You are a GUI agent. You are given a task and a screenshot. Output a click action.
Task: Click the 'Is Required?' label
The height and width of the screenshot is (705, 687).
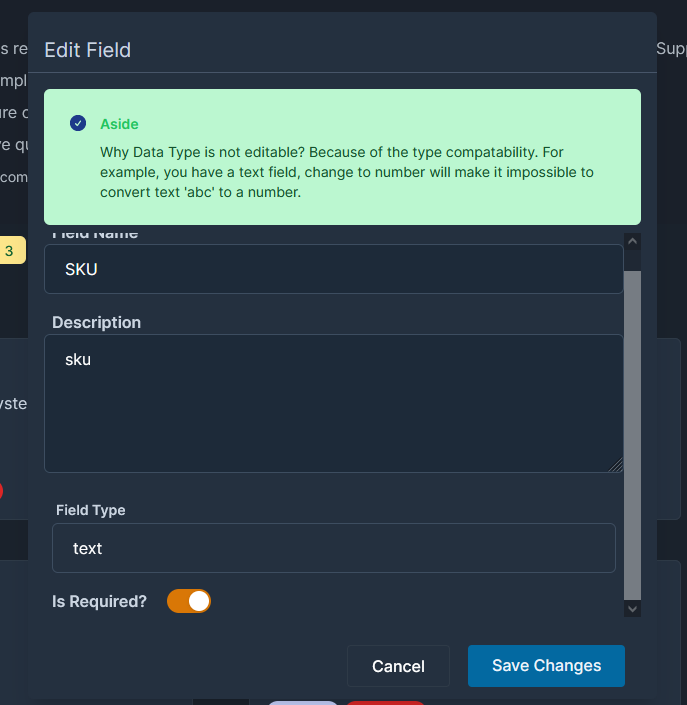pos(99,602)
